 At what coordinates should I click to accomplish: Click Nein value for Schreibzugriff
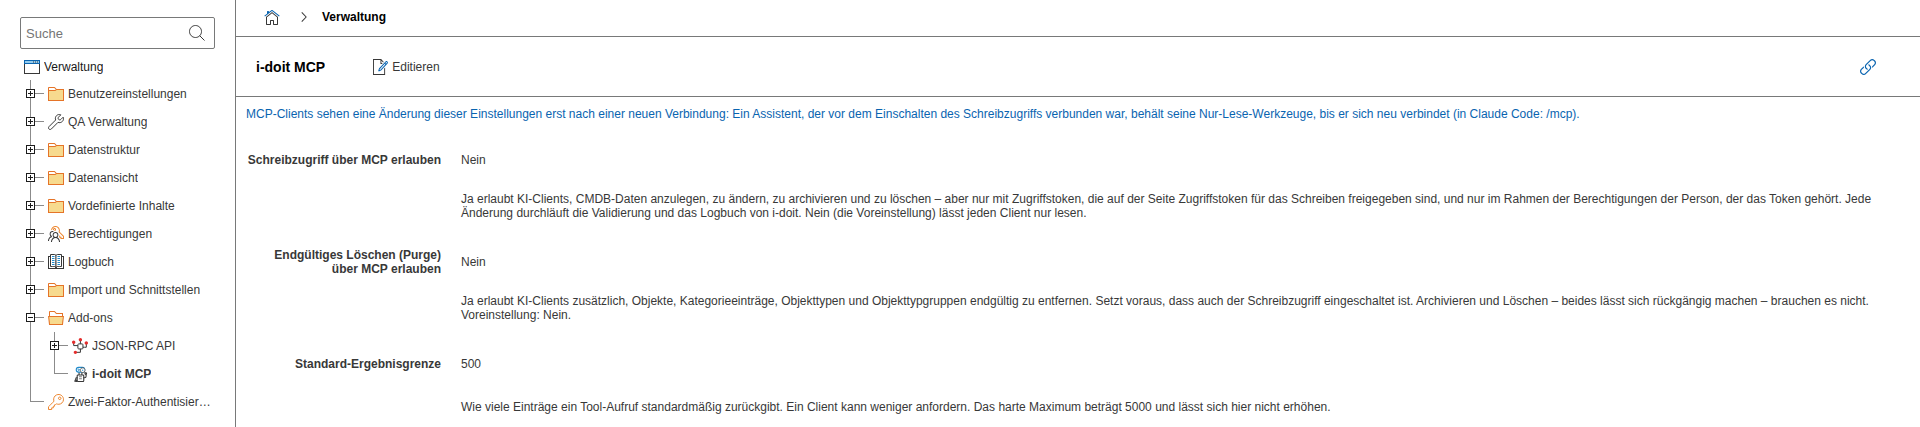click(473, 160)
